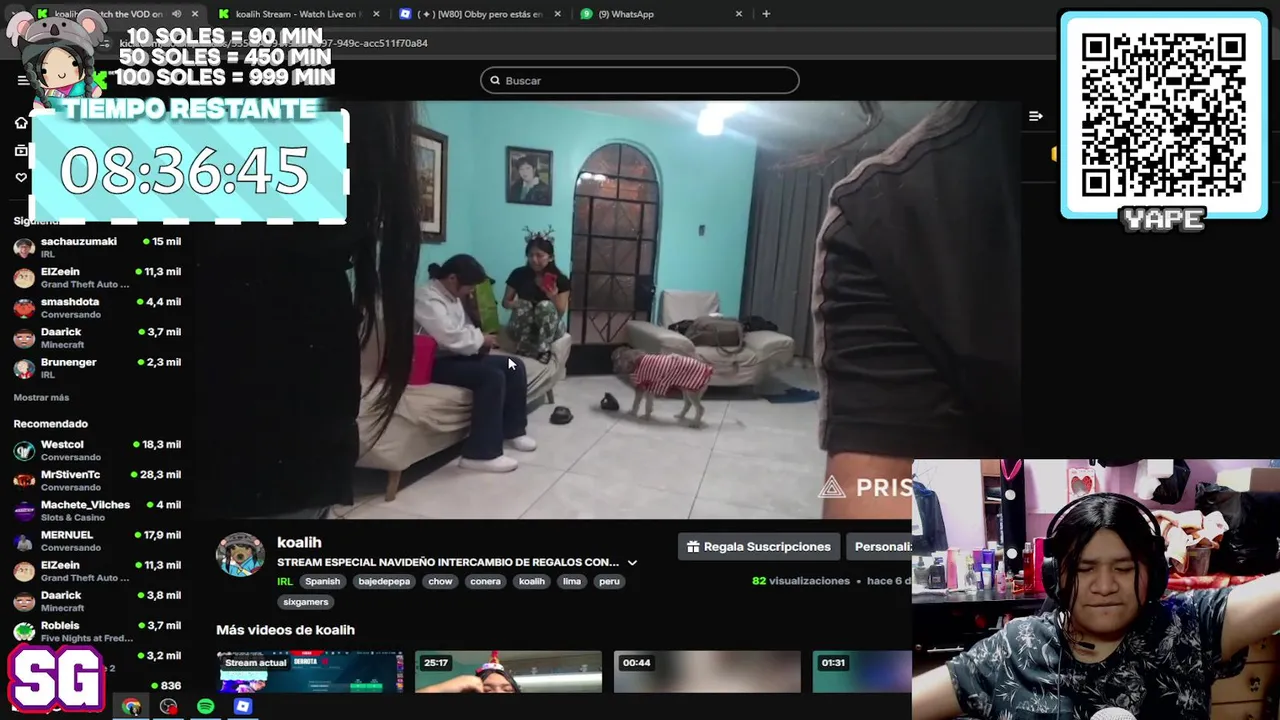This screenshot has width=1280, height=720.
Task: Collapse the chat panel arrow icon
Action: click(x=1036, y=116)
